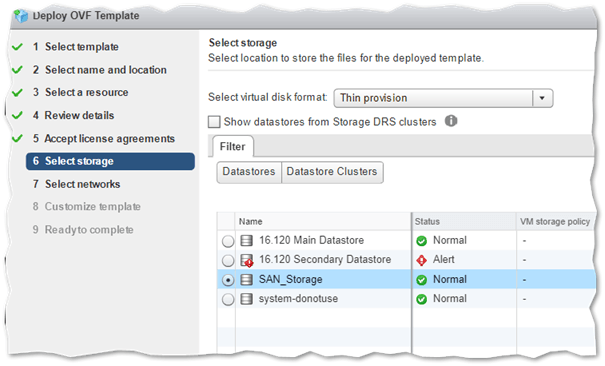Click the Datastore Clusters filter button
The image size is (605, 366).
(x=332, y=172)
